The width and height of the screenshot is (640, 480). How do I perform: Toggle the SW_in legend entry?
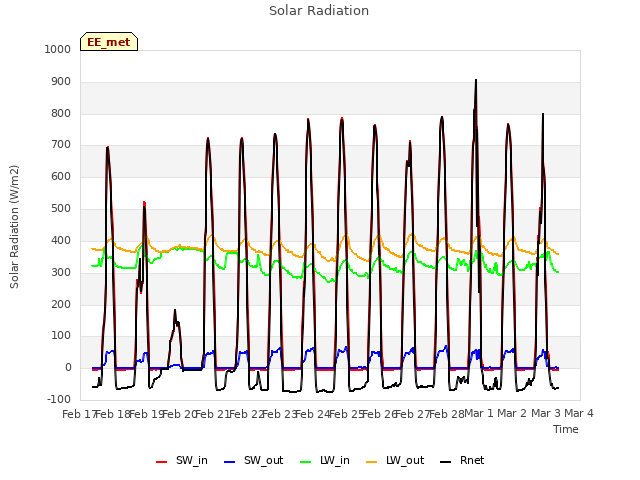pos(182,460)
